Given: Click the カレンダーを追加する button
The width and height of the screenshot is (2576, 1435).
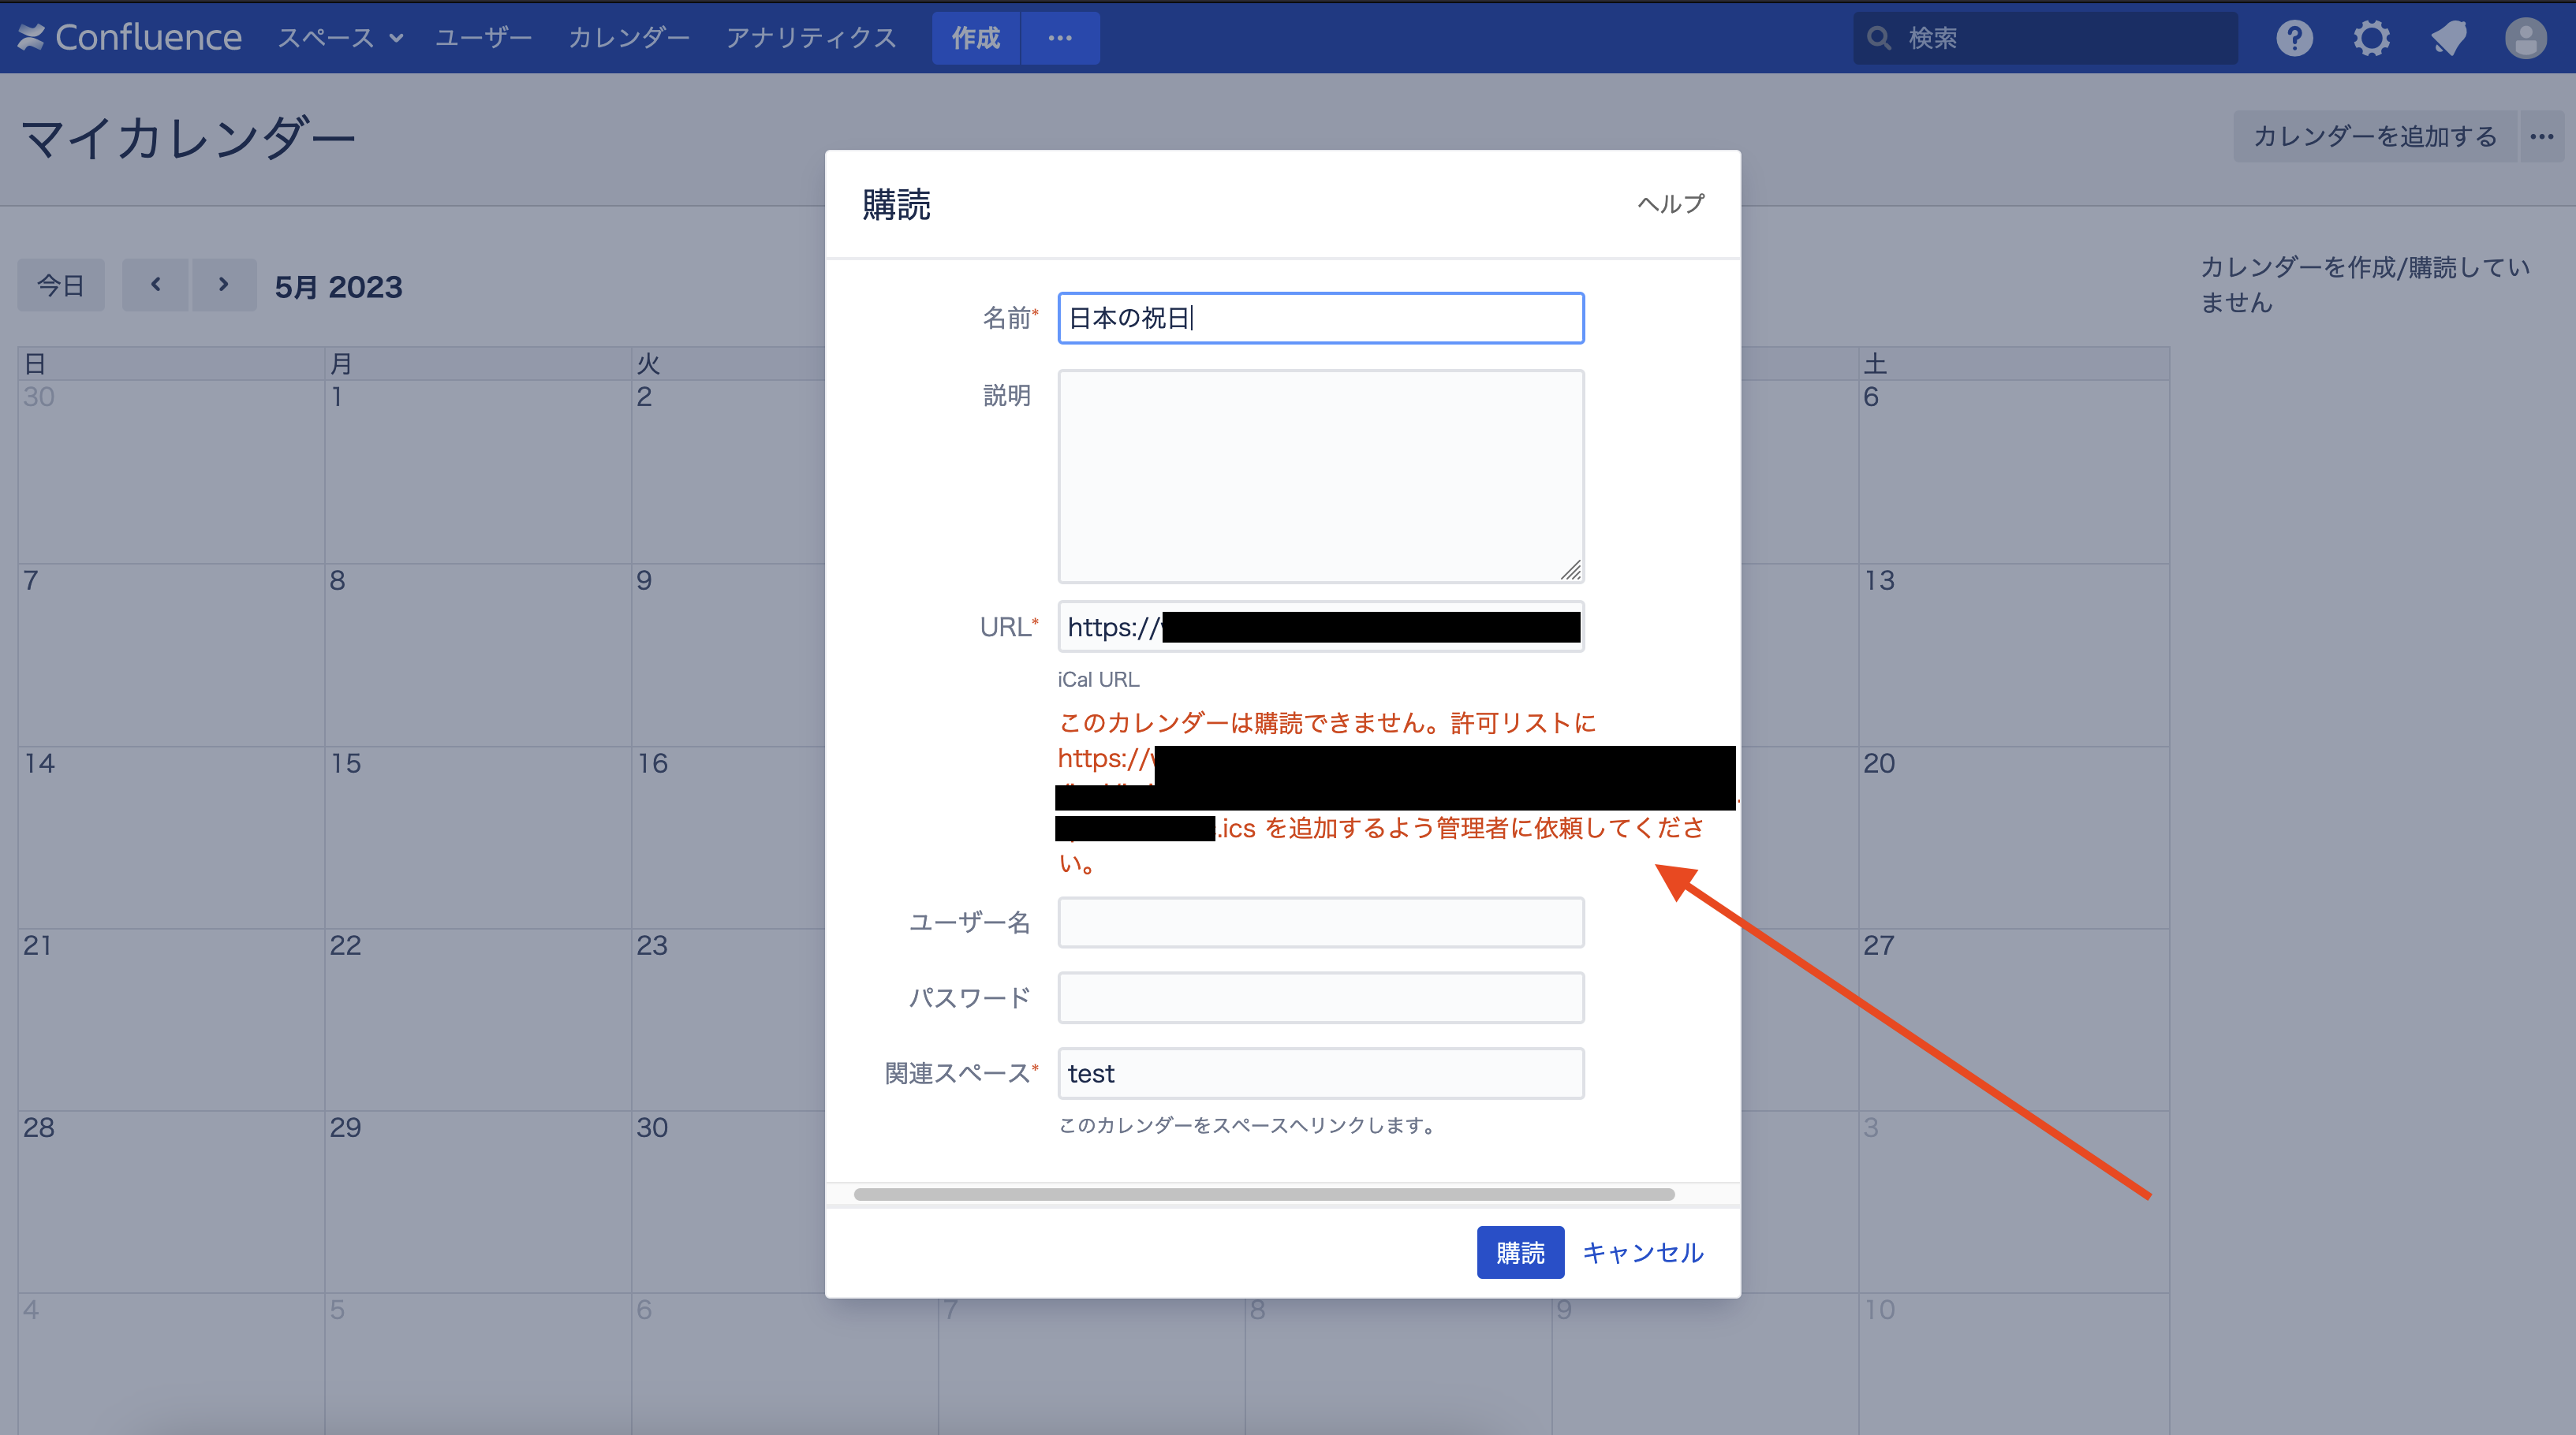Looking at the screenshot, I should [2375, 136].
